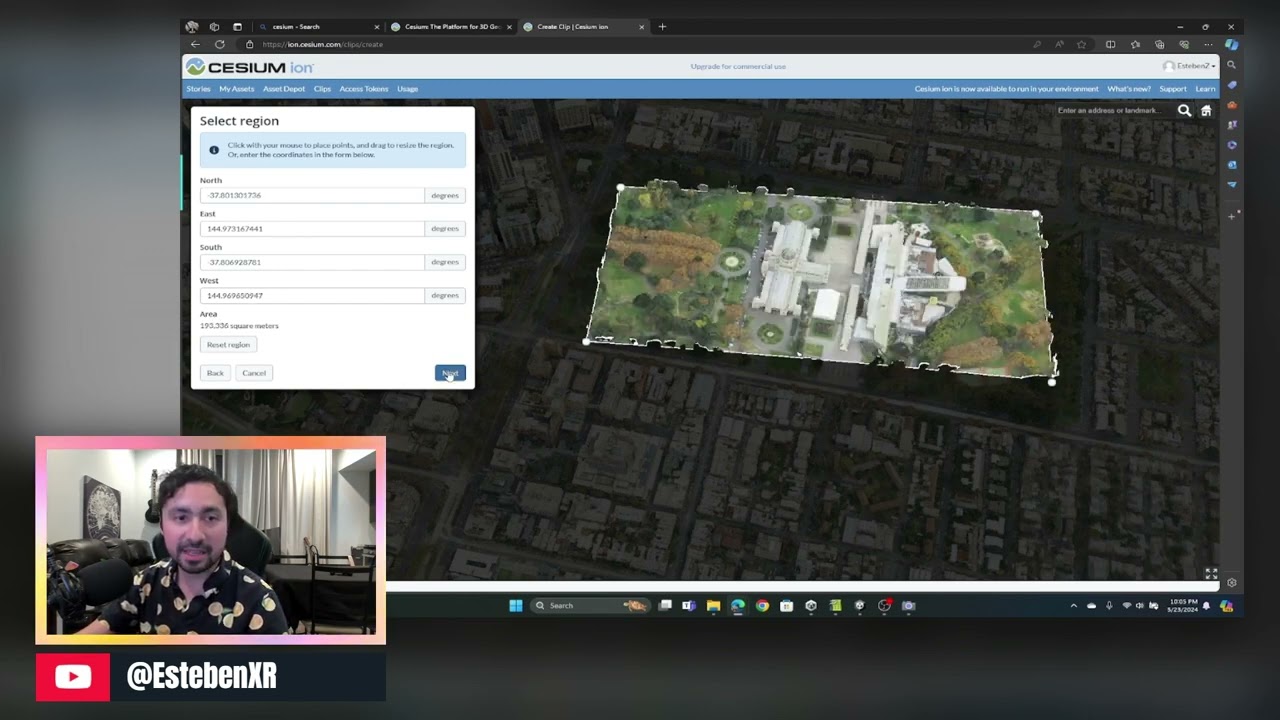Click the home view icon on map
The width and height of the screenshot is (1280, 720).
click(1206, 110)
